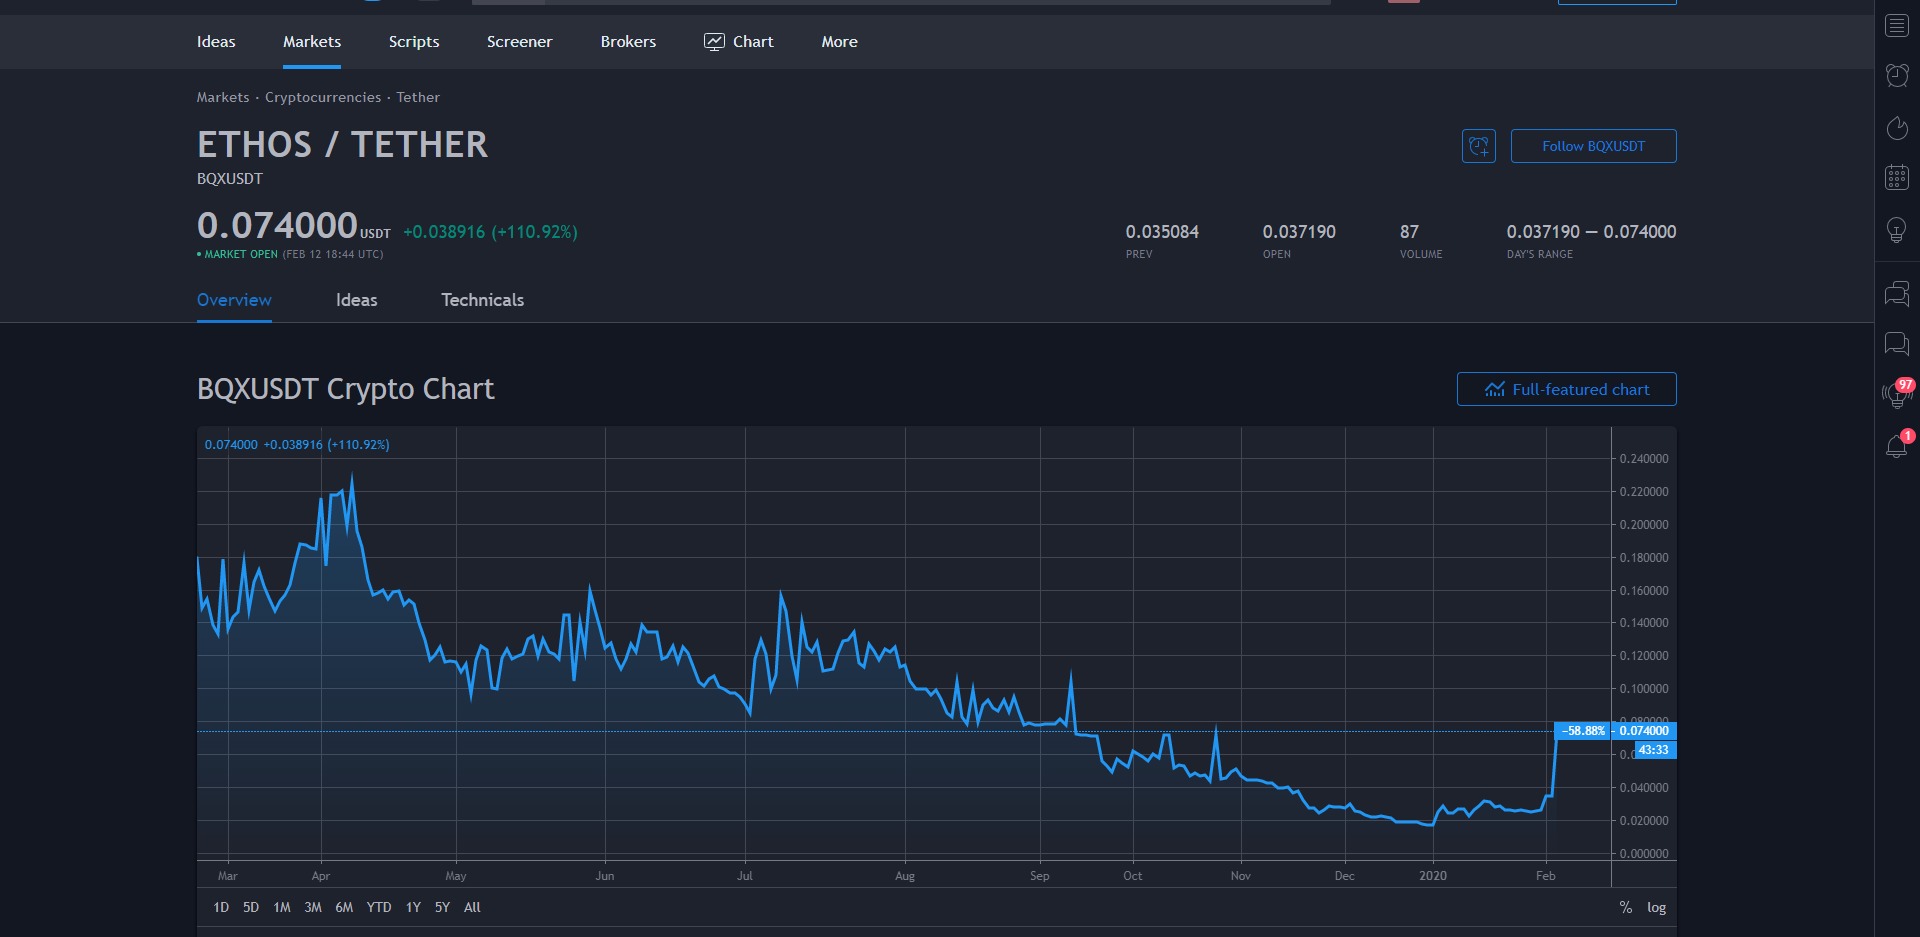This screenshot has height=937, width=1920.
Task: Click the 2020 label on time axis
Action: click(1433, 876)
